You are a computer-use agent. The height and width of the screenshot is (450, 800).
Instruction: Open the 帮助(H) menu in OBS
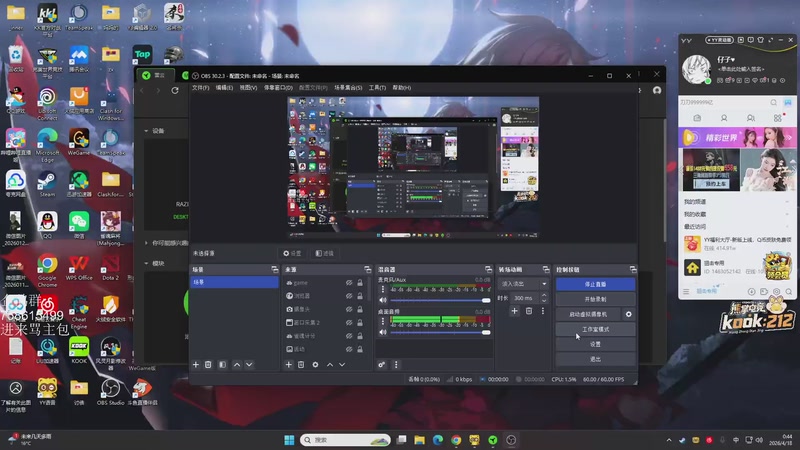[x=402, y=88]
